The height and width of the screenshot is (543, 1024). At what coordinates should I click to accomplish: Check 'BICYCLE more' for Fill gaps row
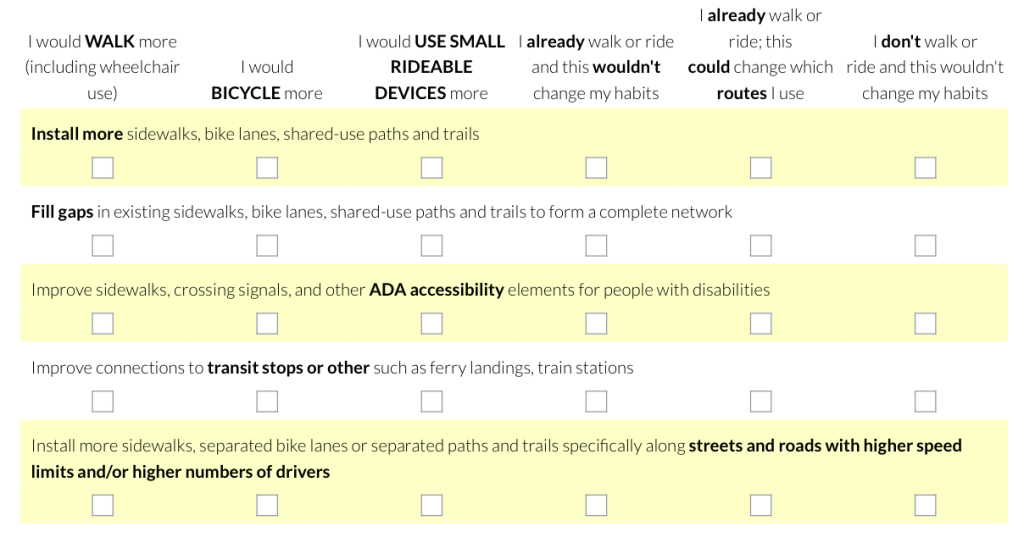point(267,246)
